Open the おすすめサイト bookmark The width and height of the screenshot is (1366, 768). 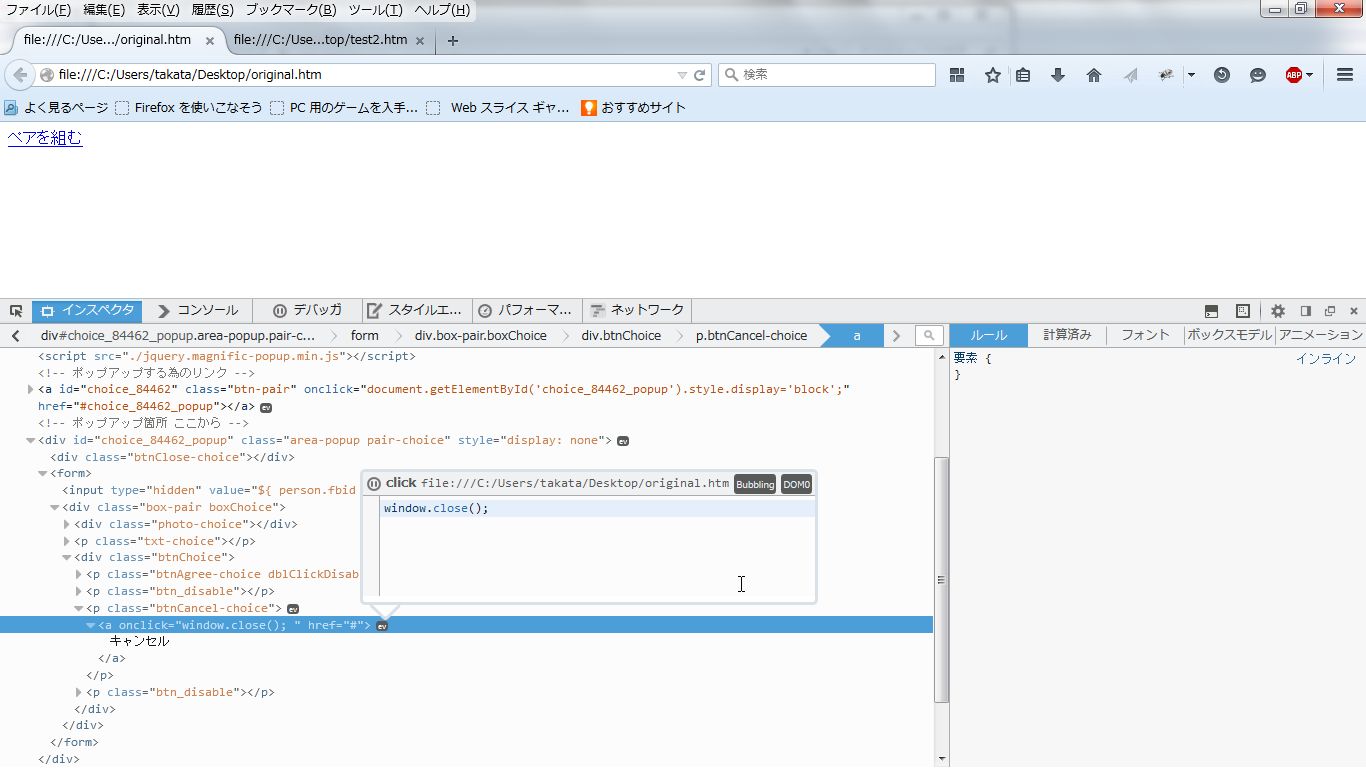pyautogui.click(x=634, y=108)
